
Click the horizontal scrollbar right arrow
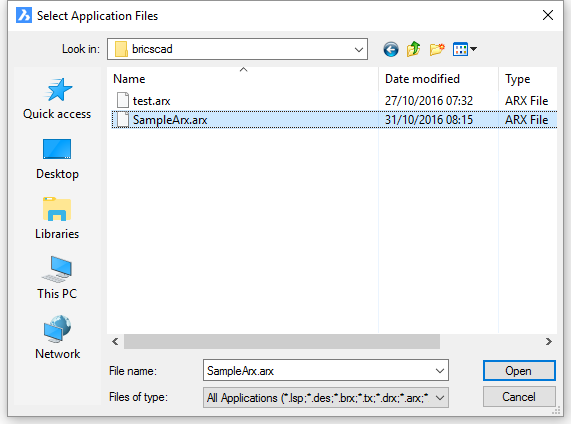(549, 341)
